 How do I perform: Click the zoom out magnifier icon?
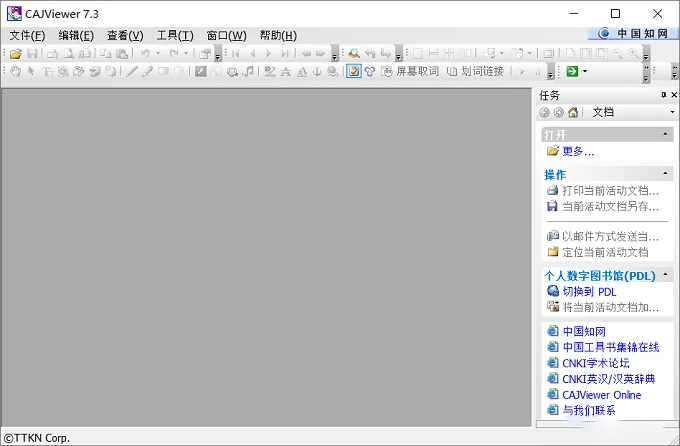[618, 54]
